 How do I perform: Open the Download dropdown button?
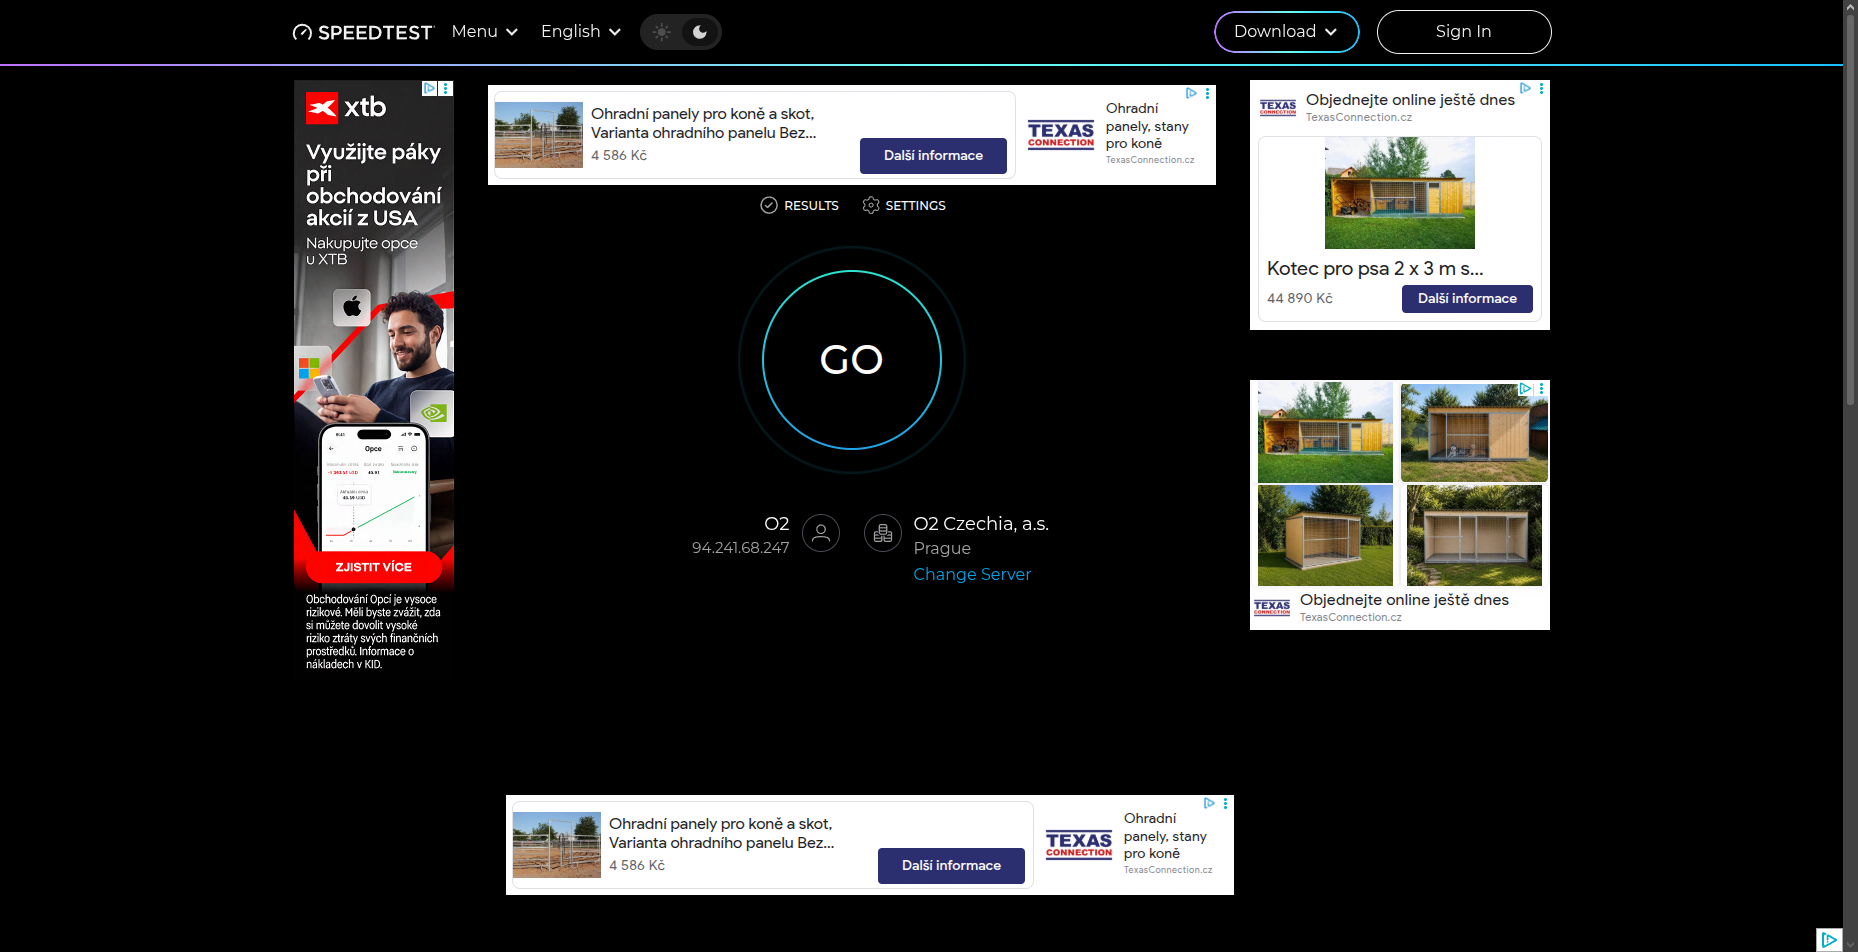[1286, 32]
